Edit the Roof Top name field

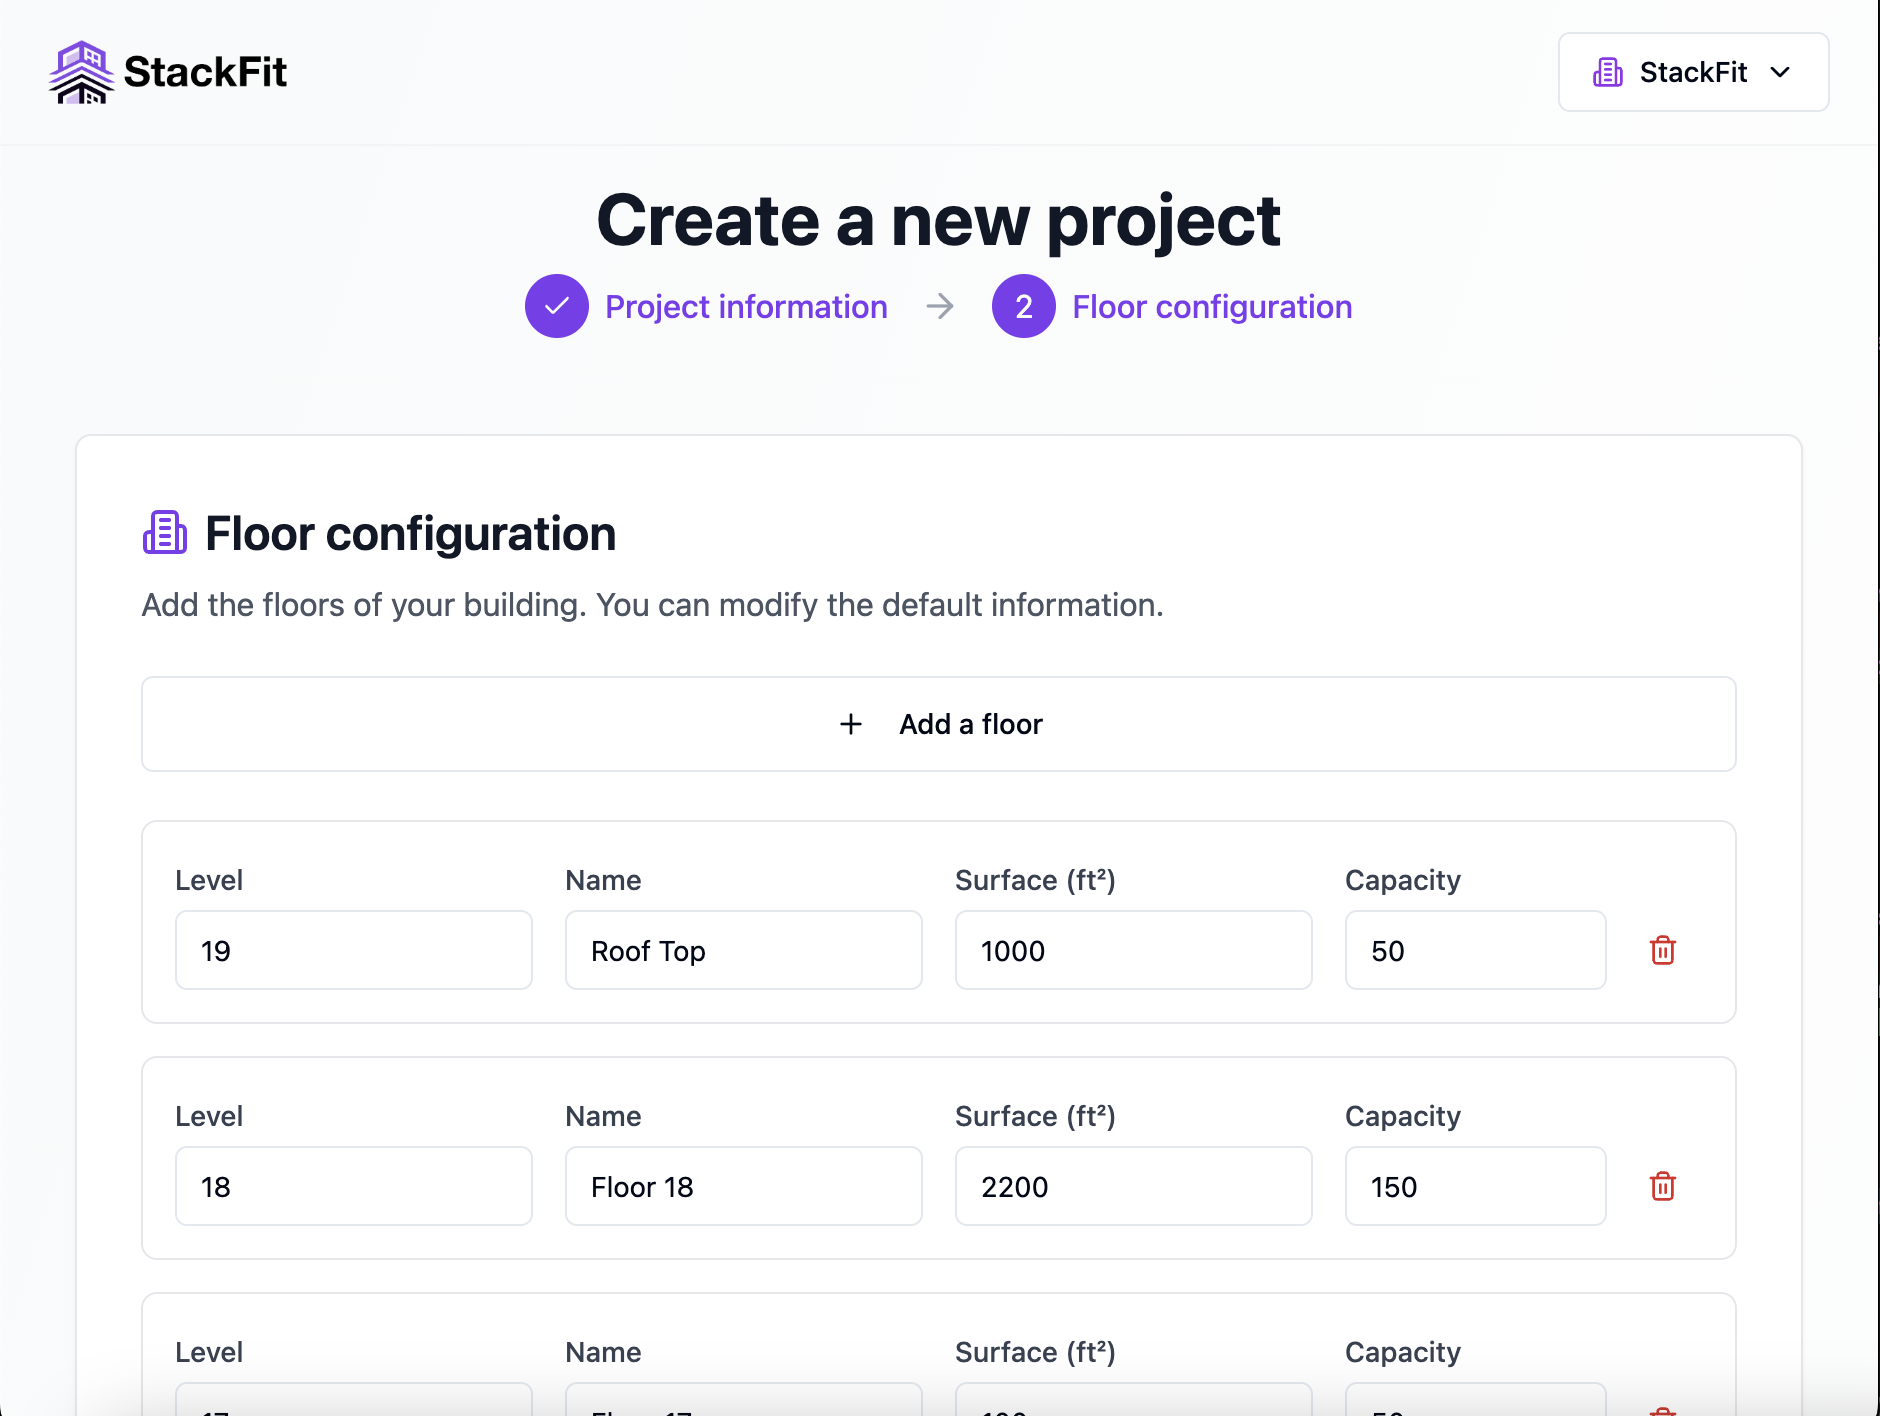(744, 950)
